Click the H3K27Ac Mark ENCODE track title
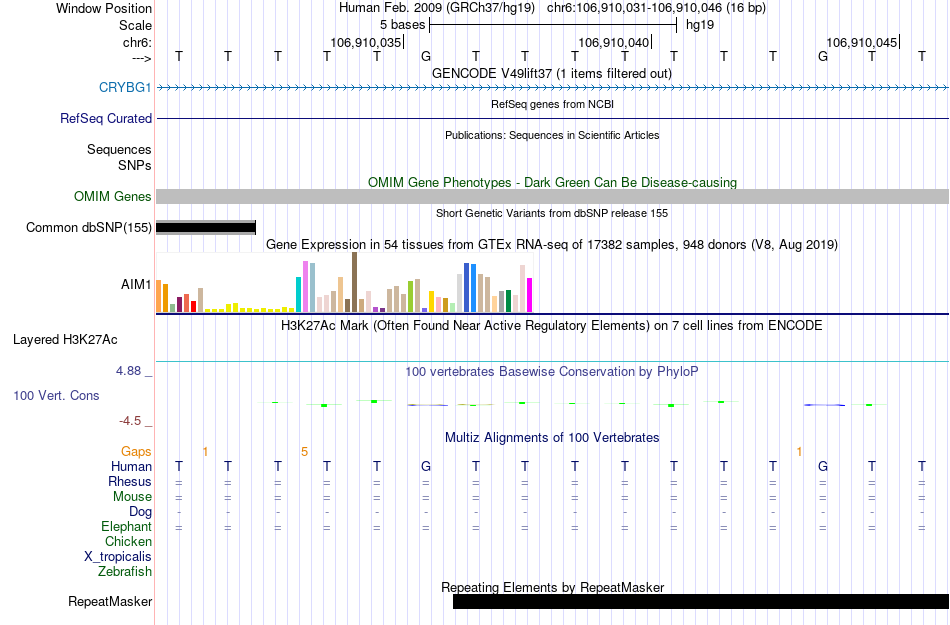 [x=552, y=326]
